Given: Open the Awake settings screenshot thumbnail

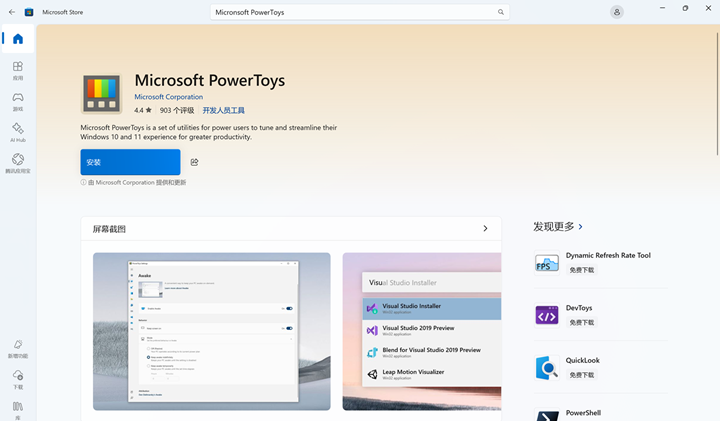Looking at the screenshot, I should (212, 331).
